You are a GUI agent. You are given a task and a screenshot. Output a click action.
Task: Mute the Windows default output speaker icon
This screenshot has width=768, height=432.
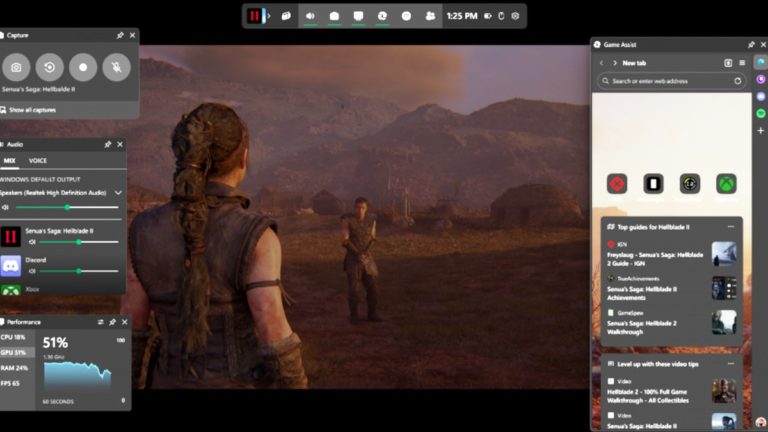click(x=5, y=207)
